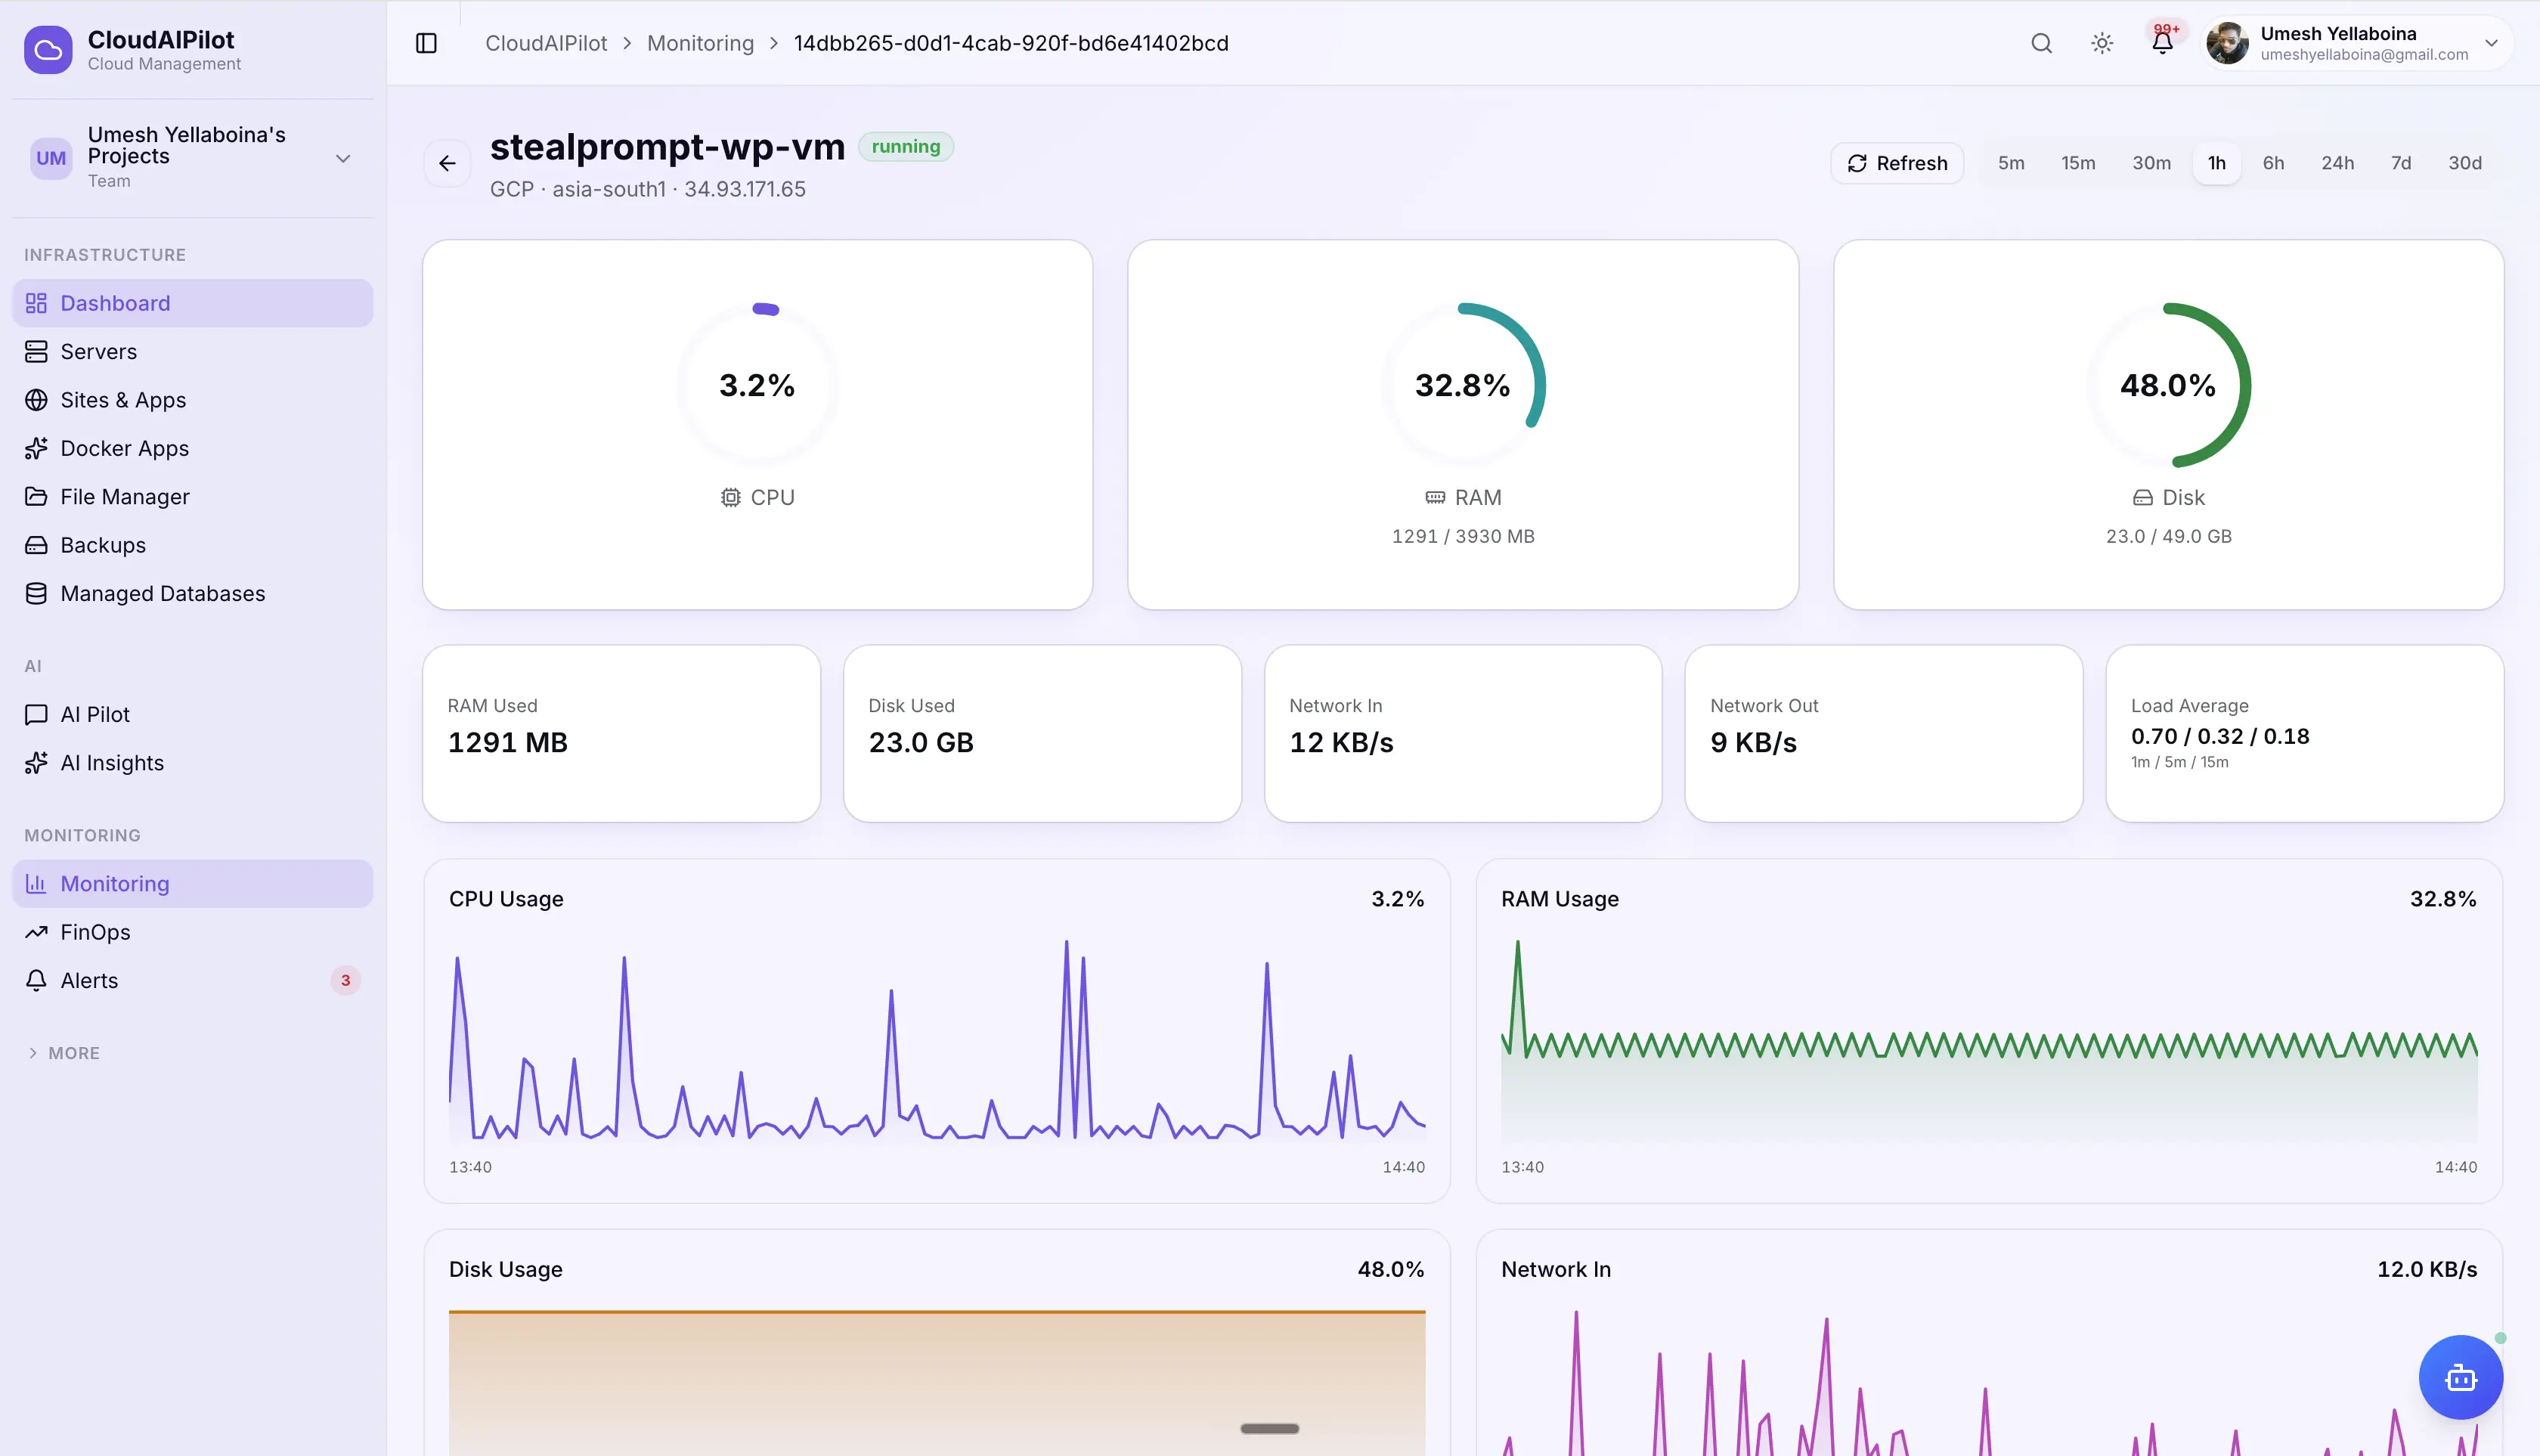Image resolution: width=2540 pixels, height=1456 pixels.
Task: Open the search magnifier icon
Action: [x=2041, y=43]
